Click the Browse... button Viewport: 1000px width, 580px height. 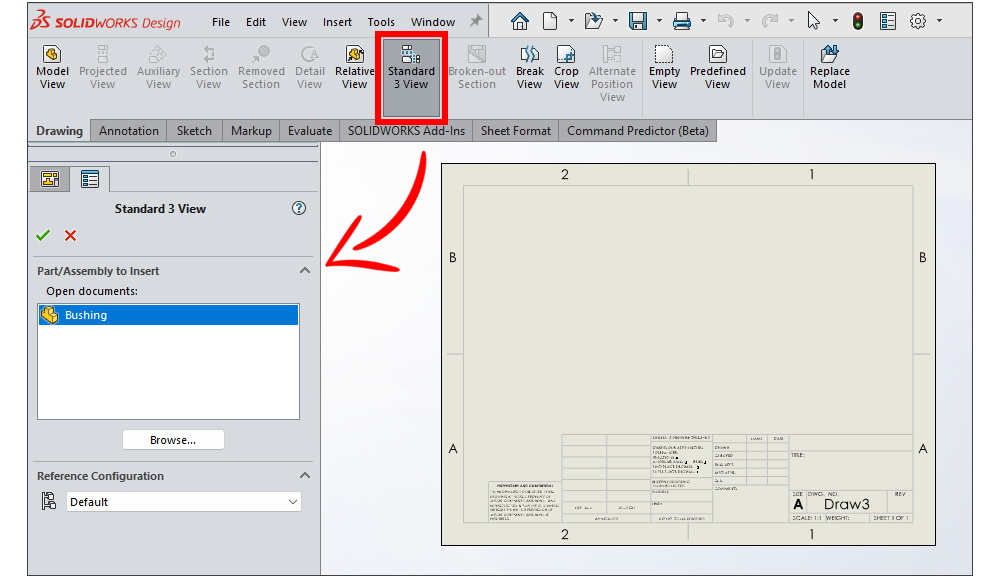pyautogui.click(x=173, y=440)
